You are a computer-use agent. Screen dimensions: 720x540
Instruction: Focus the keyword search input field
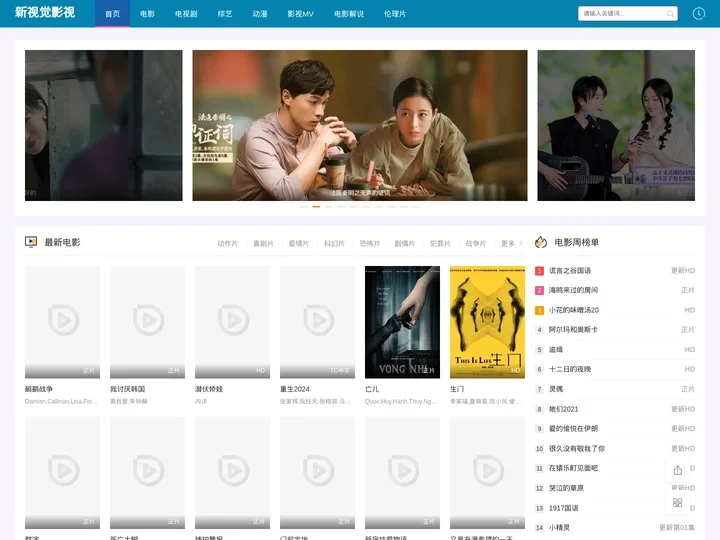(628, 14)
